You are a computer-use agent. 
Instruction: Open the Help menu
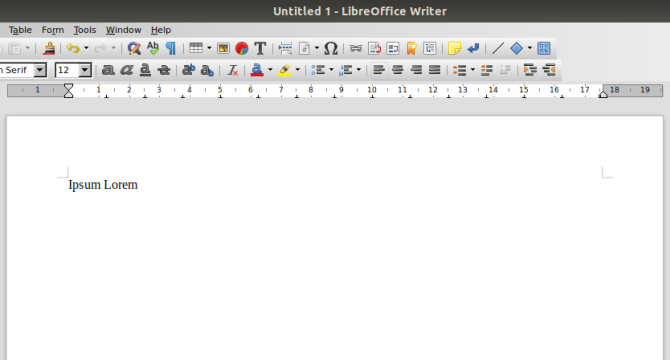pos(161,30)
